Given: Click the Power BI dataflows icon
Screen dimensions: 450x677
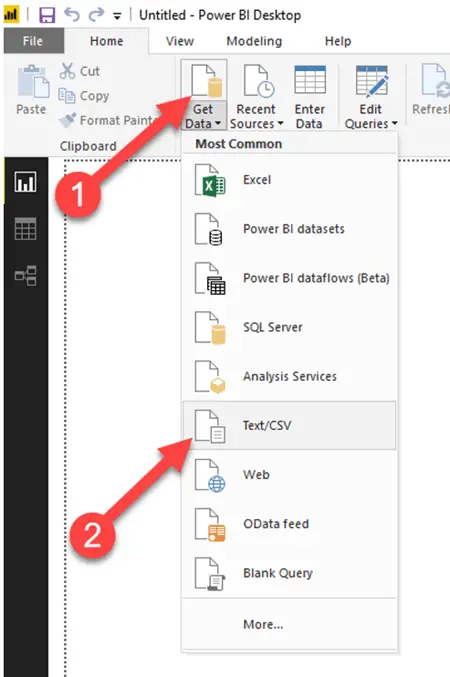Looking at the screenshot, I should point(210,279).
